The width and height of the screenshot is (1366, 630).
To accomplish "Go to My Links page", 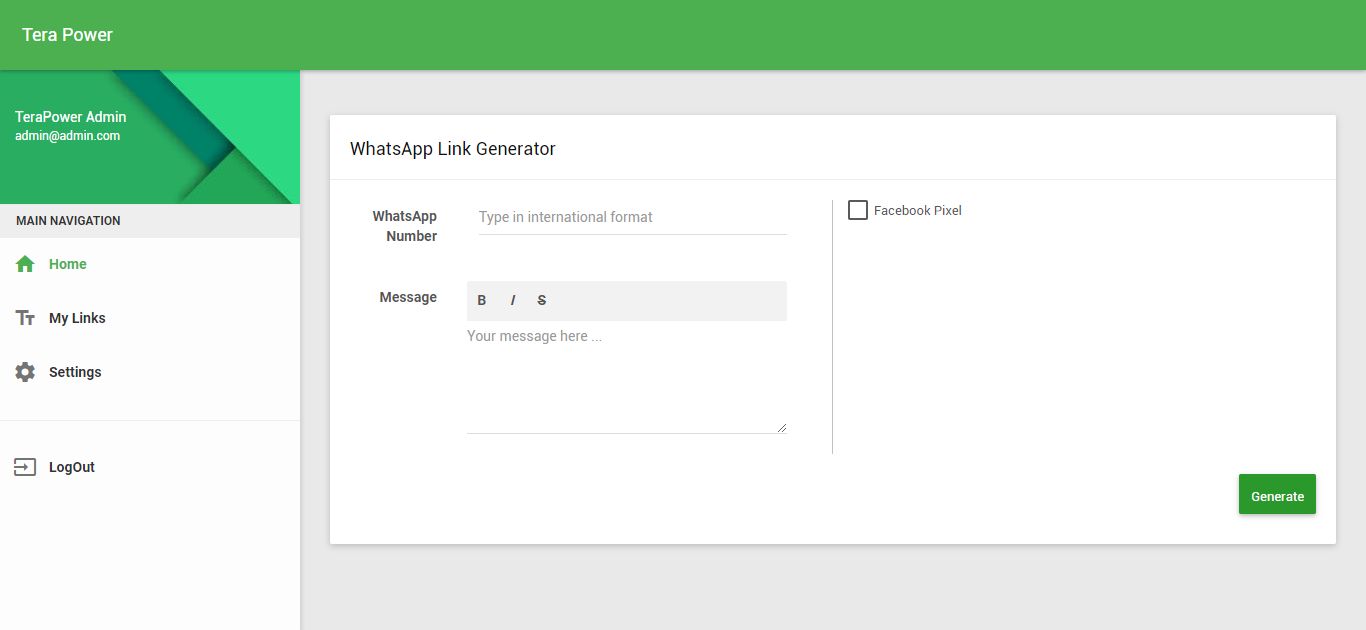I will 77,318.
